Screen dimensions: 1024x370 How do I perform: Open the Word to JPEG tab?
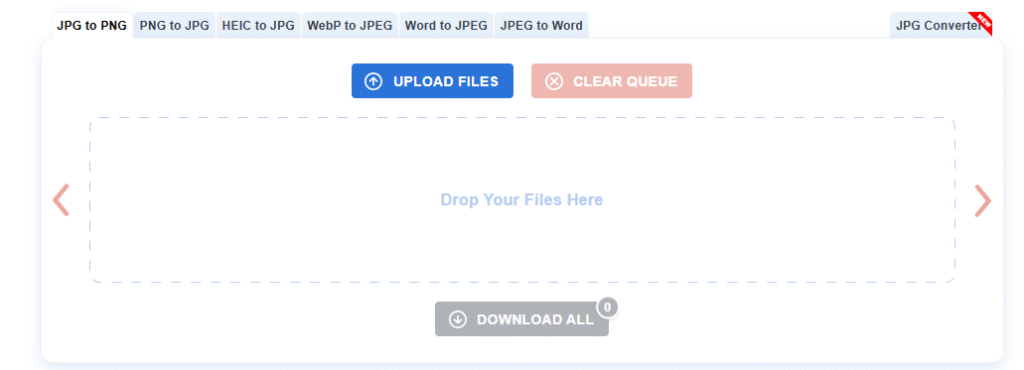pos(446,26)
